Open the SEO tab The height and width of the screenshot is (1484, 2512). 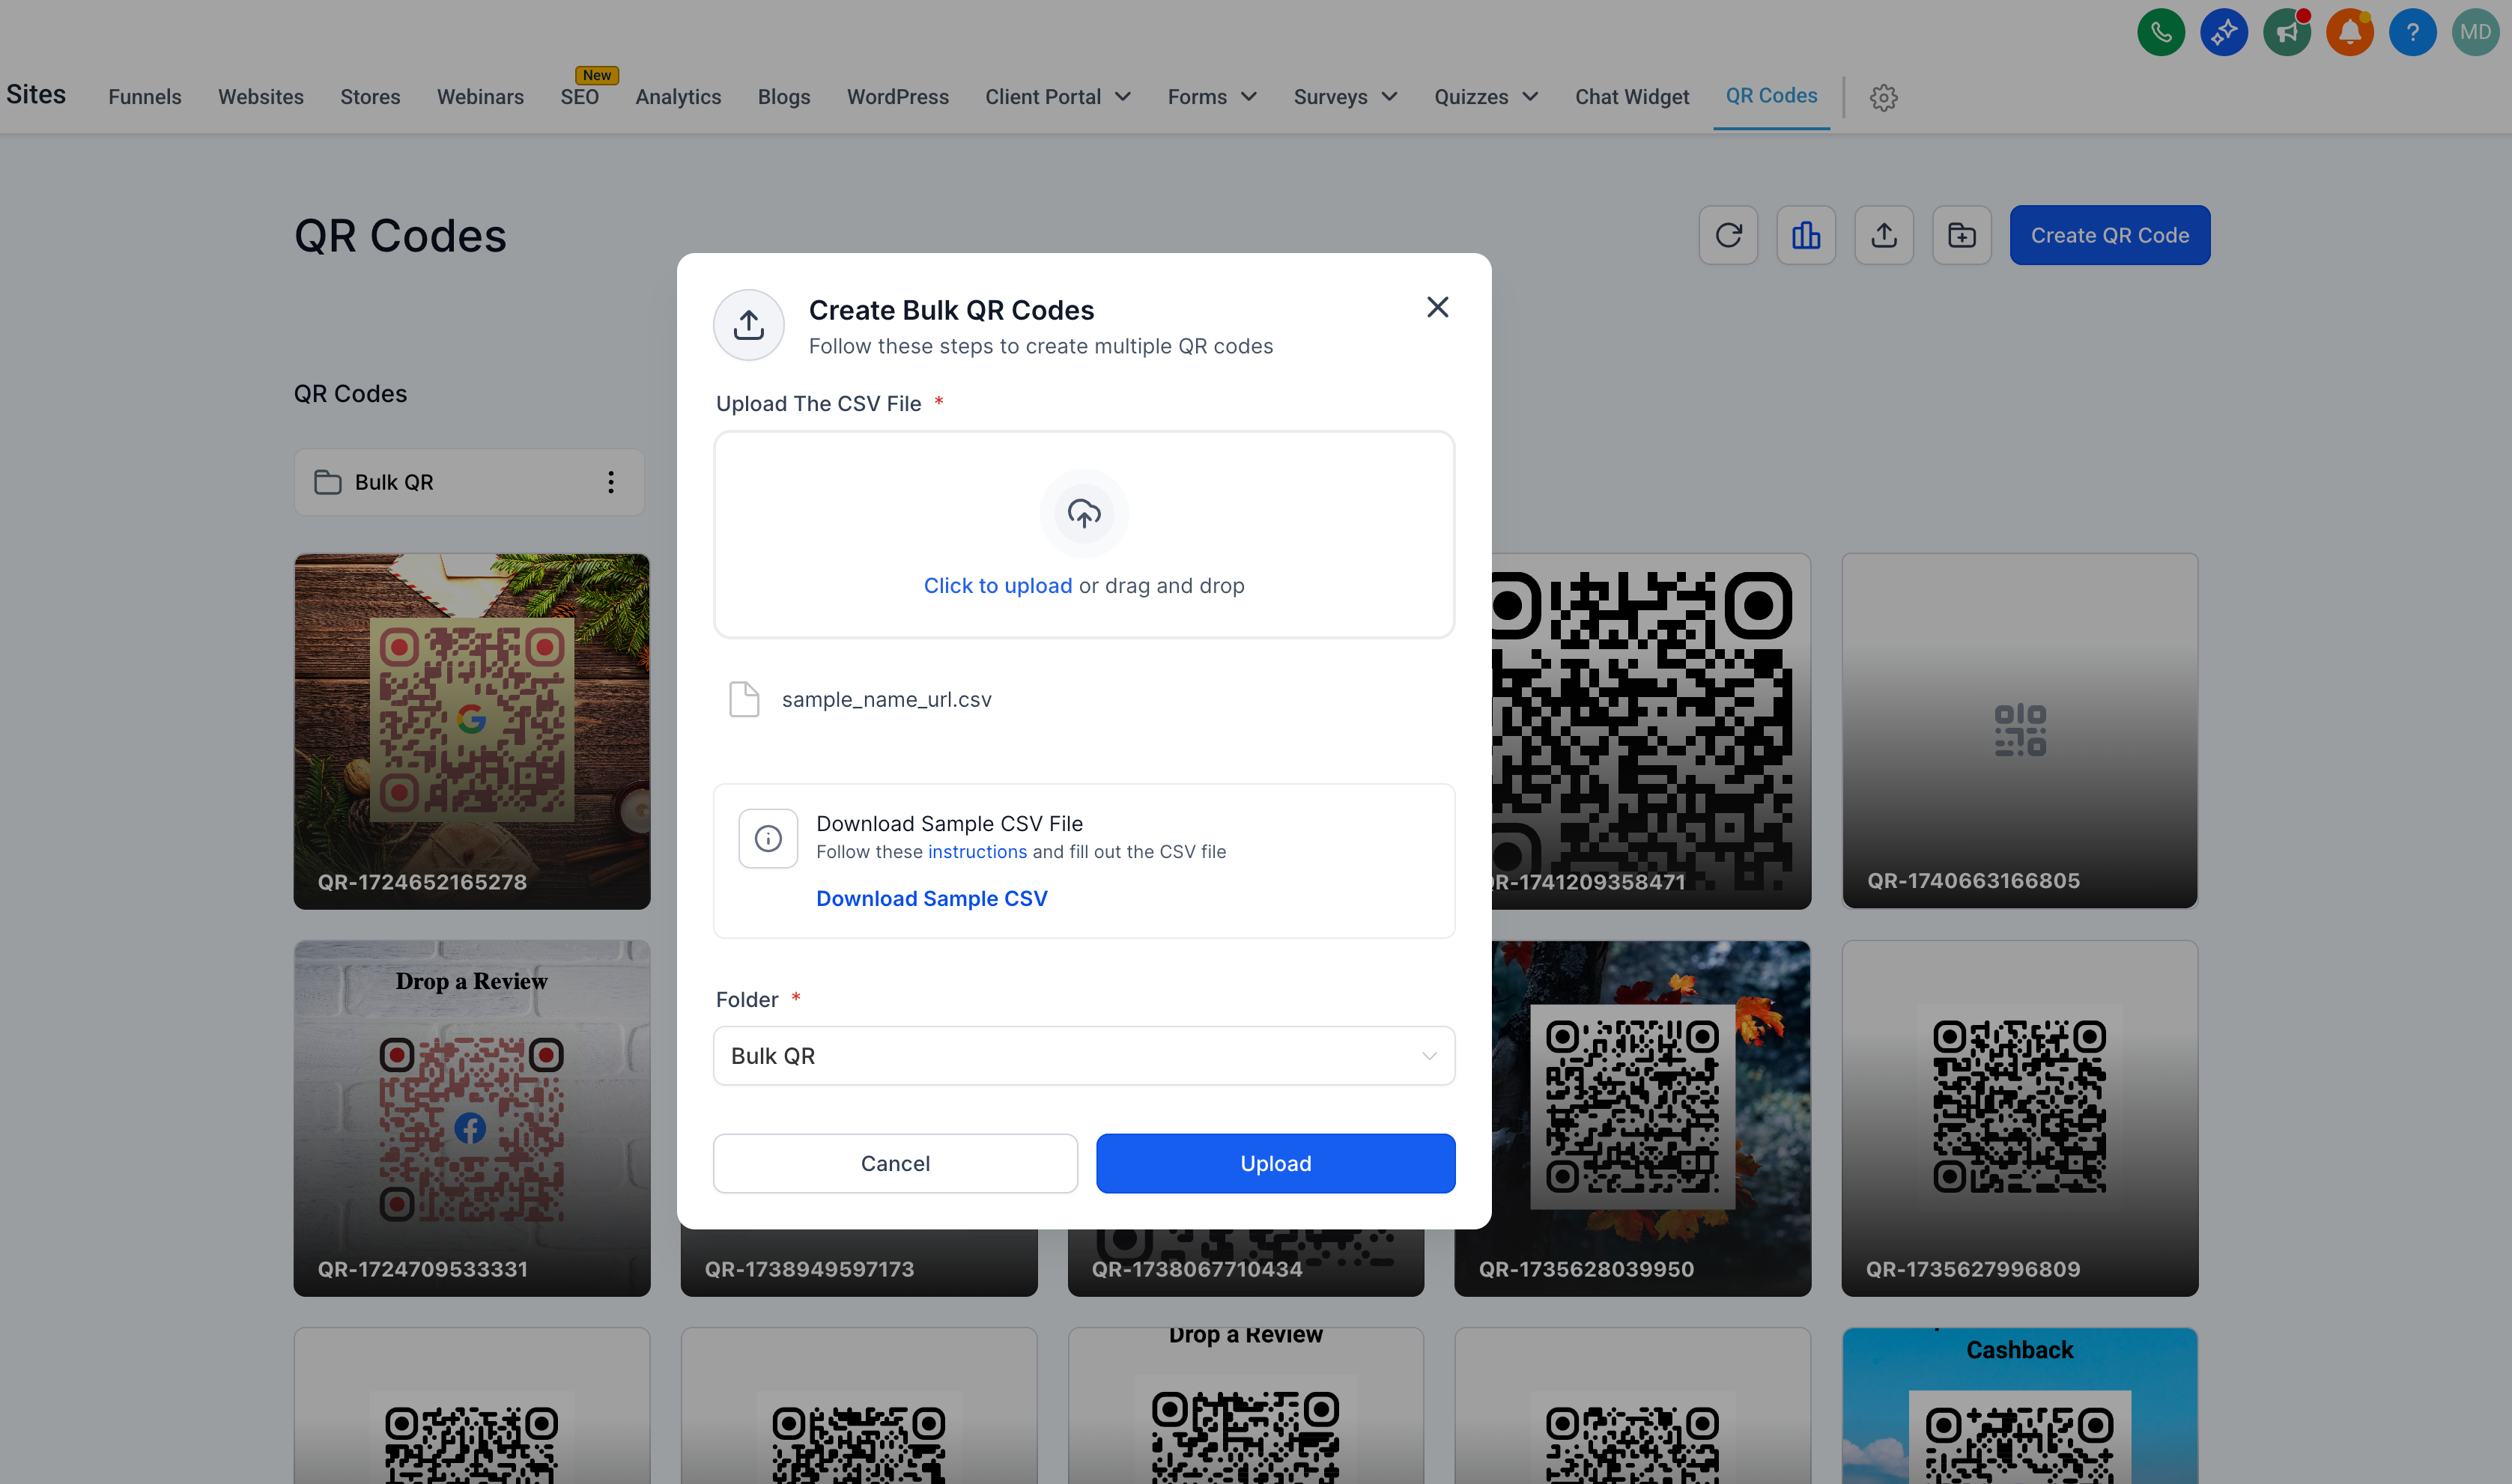[580, 97]
